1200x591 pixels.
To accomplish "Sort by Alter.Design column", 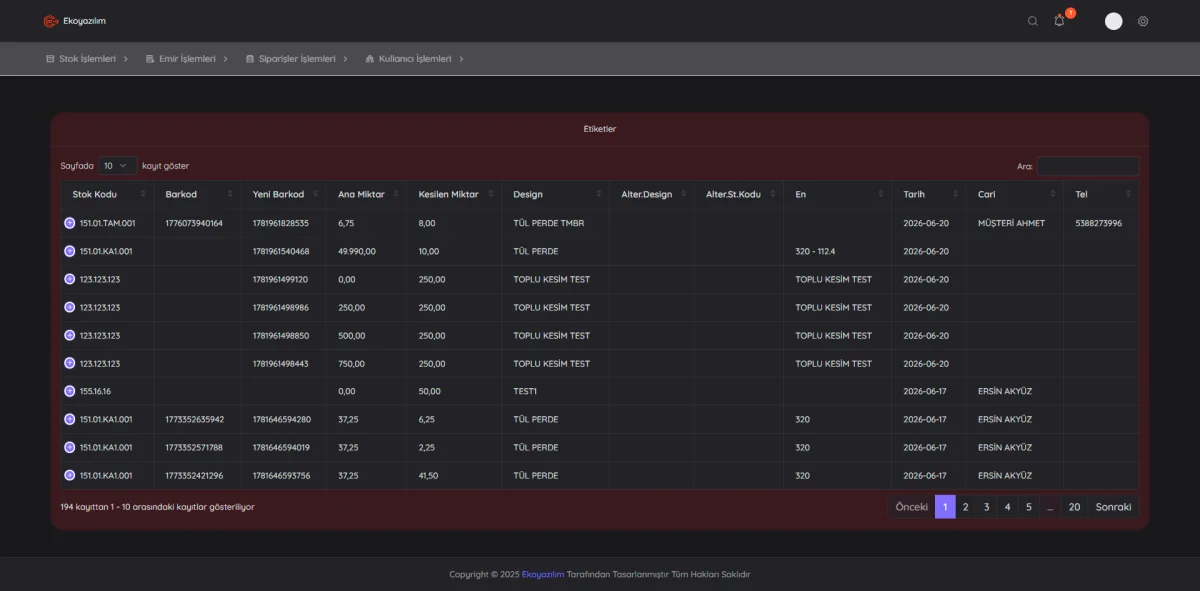I will pyautogui.click(x=652, y=194).
